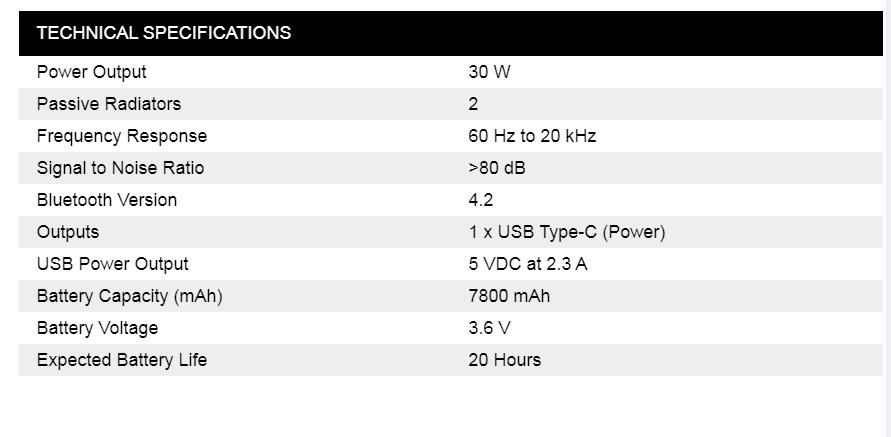
Task: Select the Bluetooth version value 4.2
Action: click(x=481, y=200)
